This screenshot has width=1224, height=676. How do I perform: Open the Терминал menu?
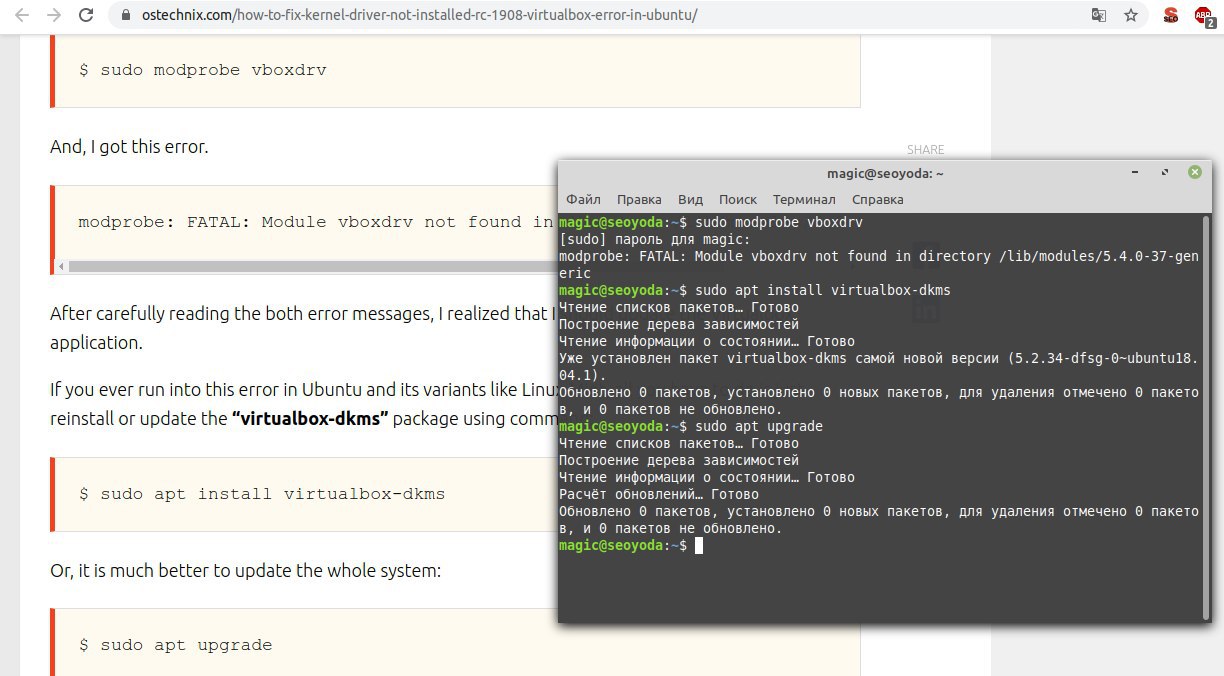tap(804, 200)
